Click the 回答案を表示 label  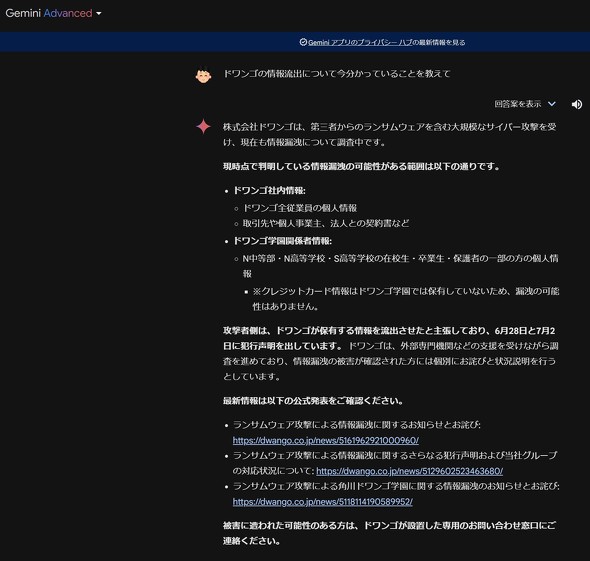tap(517, 104)
